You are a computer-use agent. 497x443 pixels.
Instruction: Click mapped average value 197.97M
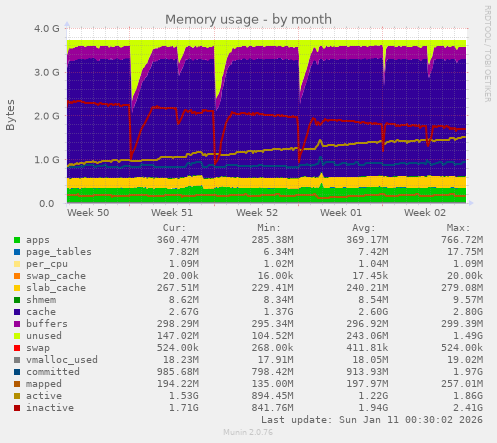tap(367, 384)
